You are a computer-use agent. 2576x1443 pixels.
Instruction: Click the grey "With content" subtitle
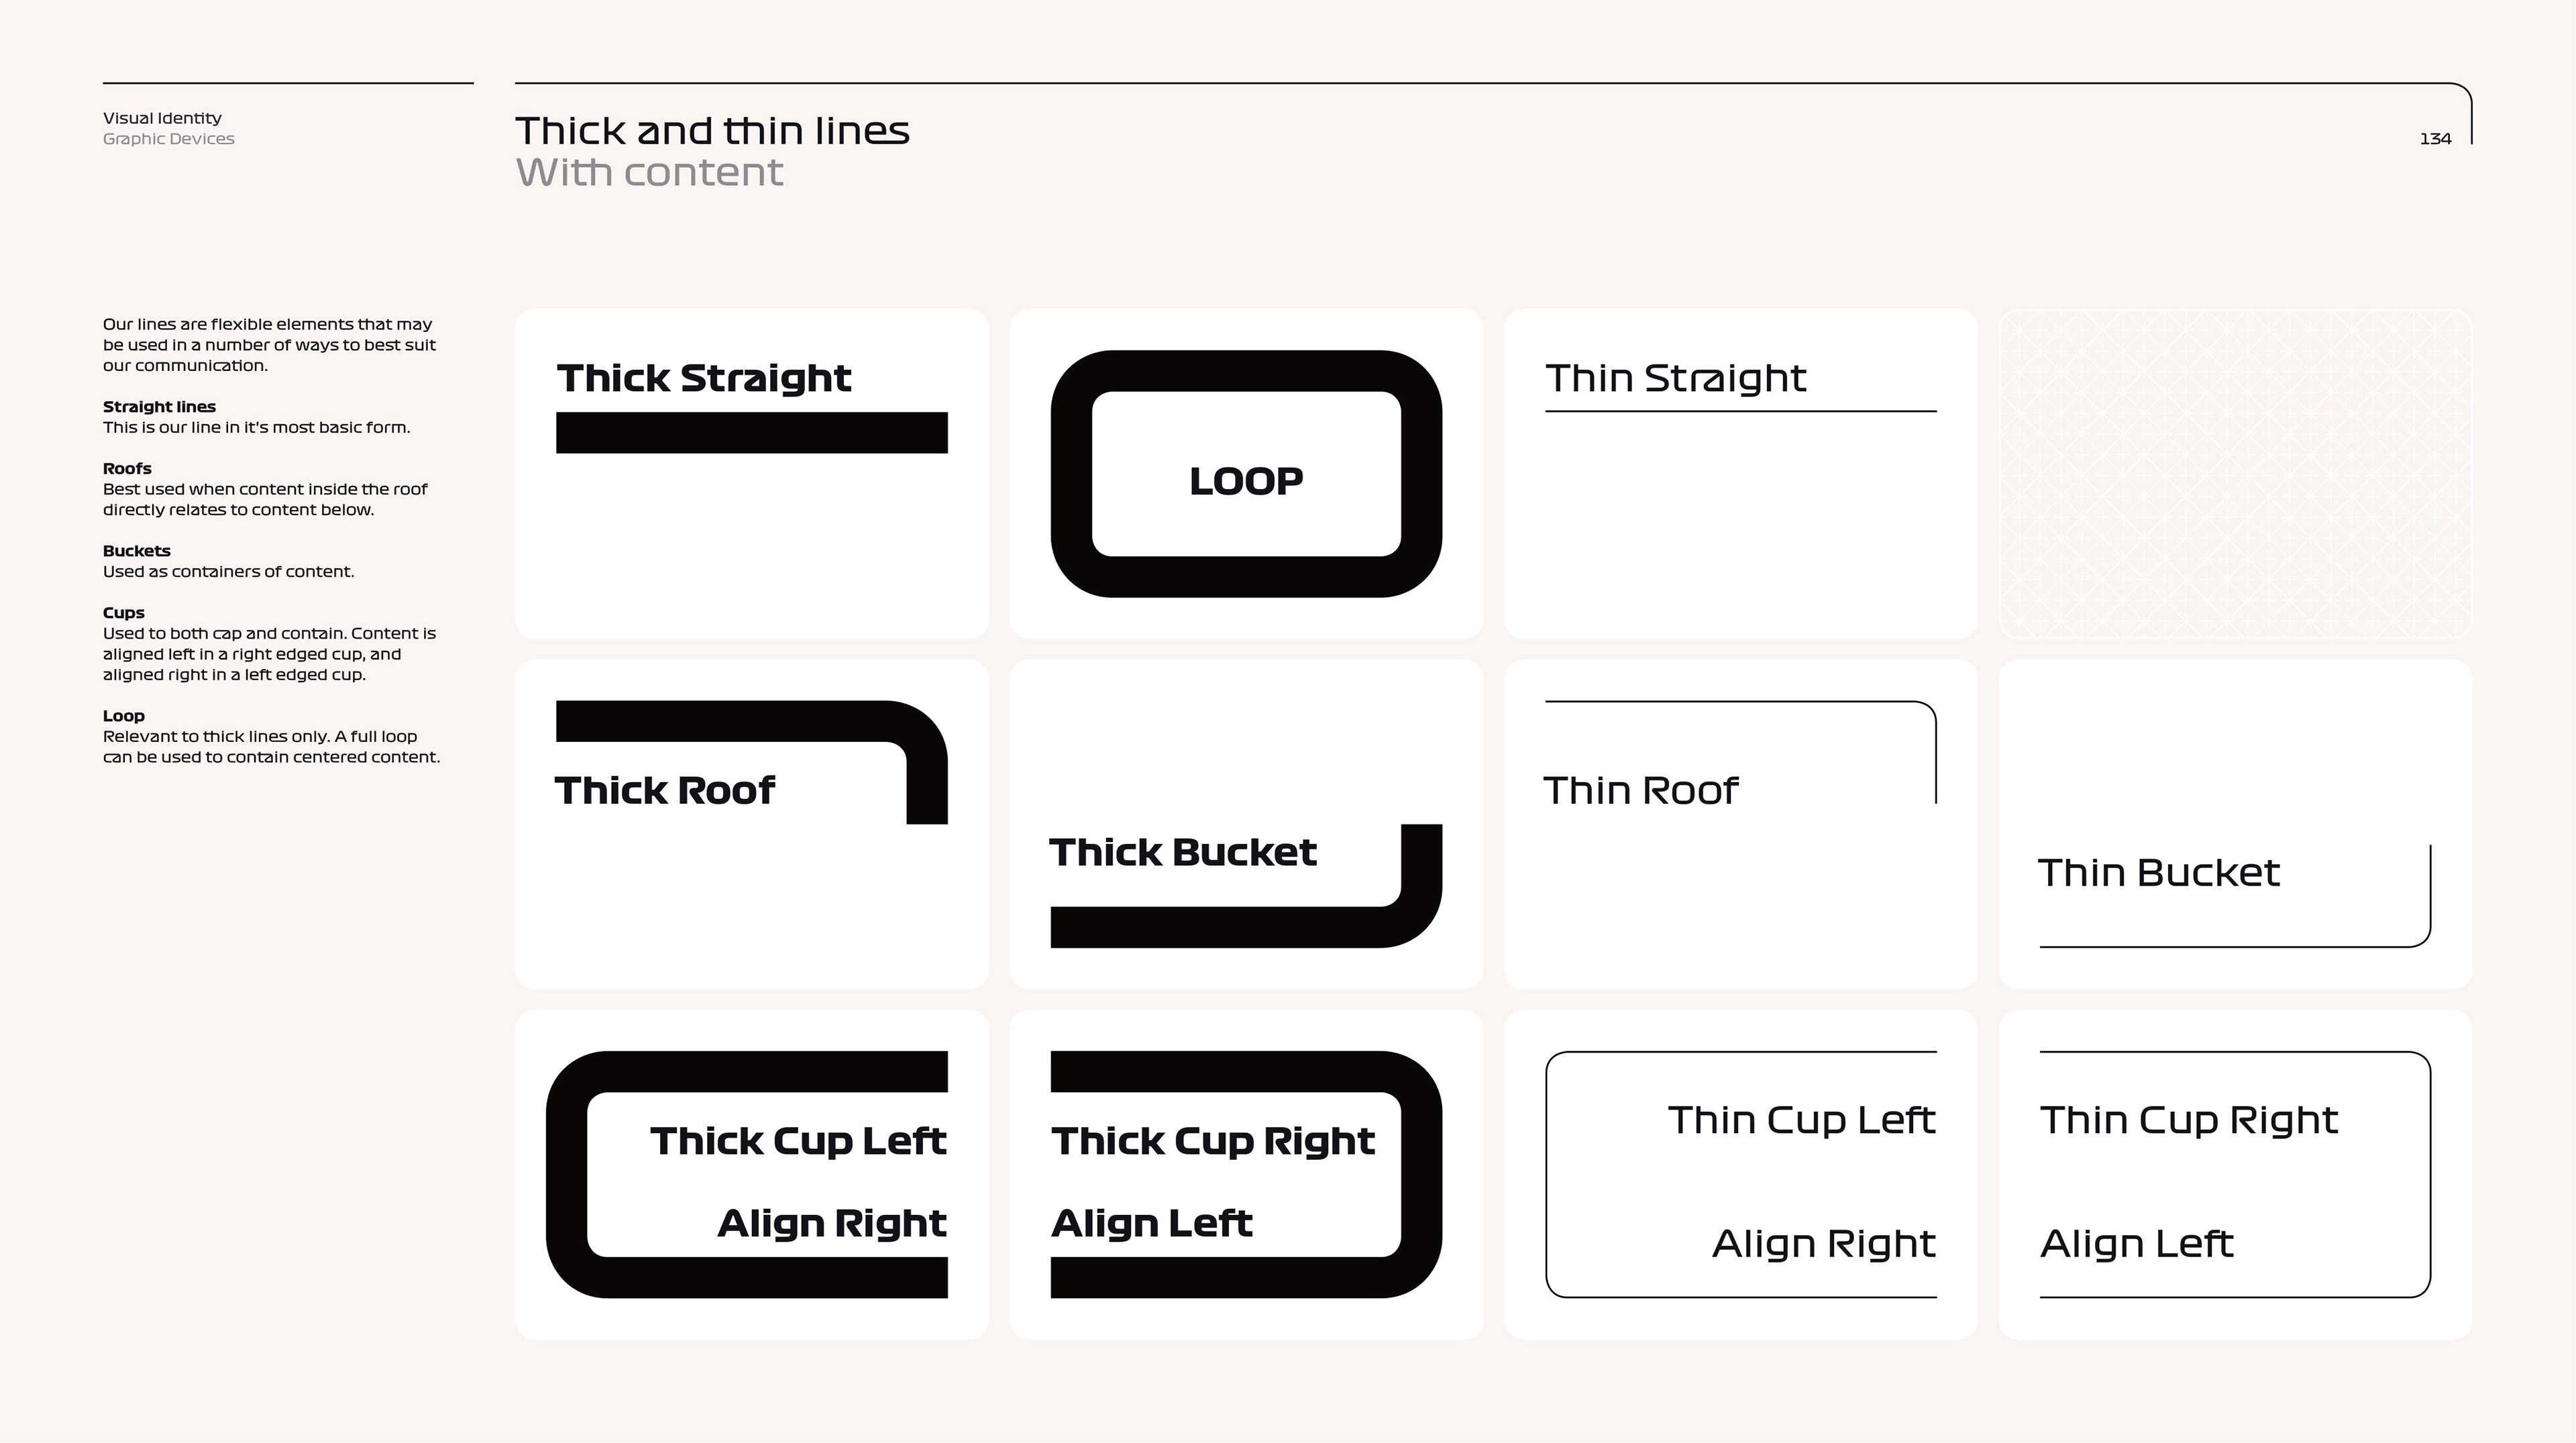point(649,172)
